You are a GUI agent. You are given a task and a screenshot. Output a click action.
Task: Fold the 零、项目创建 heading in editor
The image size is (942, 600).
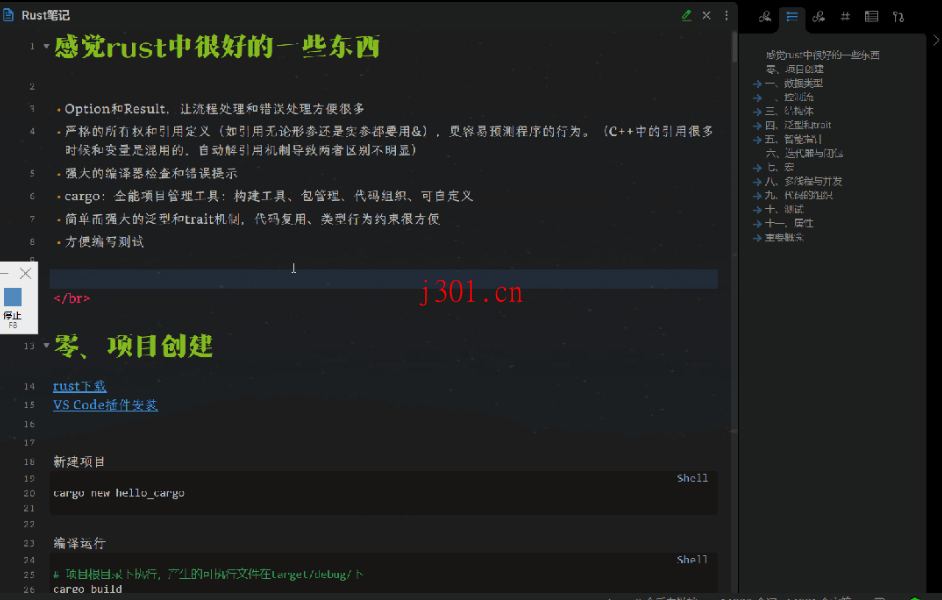coord(46,345)
